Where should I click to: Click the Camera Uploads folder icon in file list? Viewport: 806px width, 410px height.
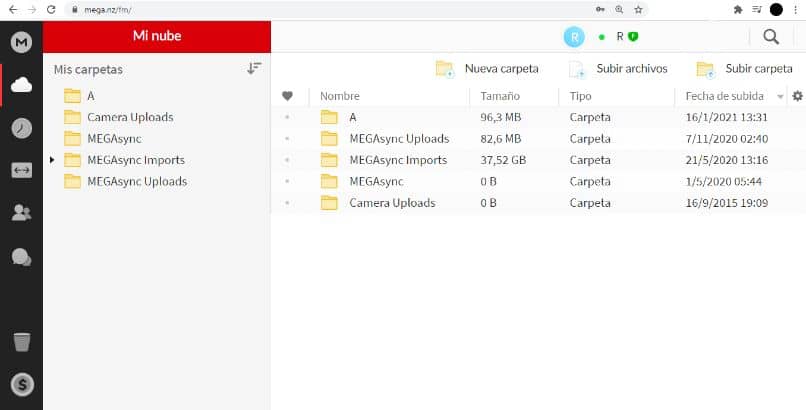[329, 203]
